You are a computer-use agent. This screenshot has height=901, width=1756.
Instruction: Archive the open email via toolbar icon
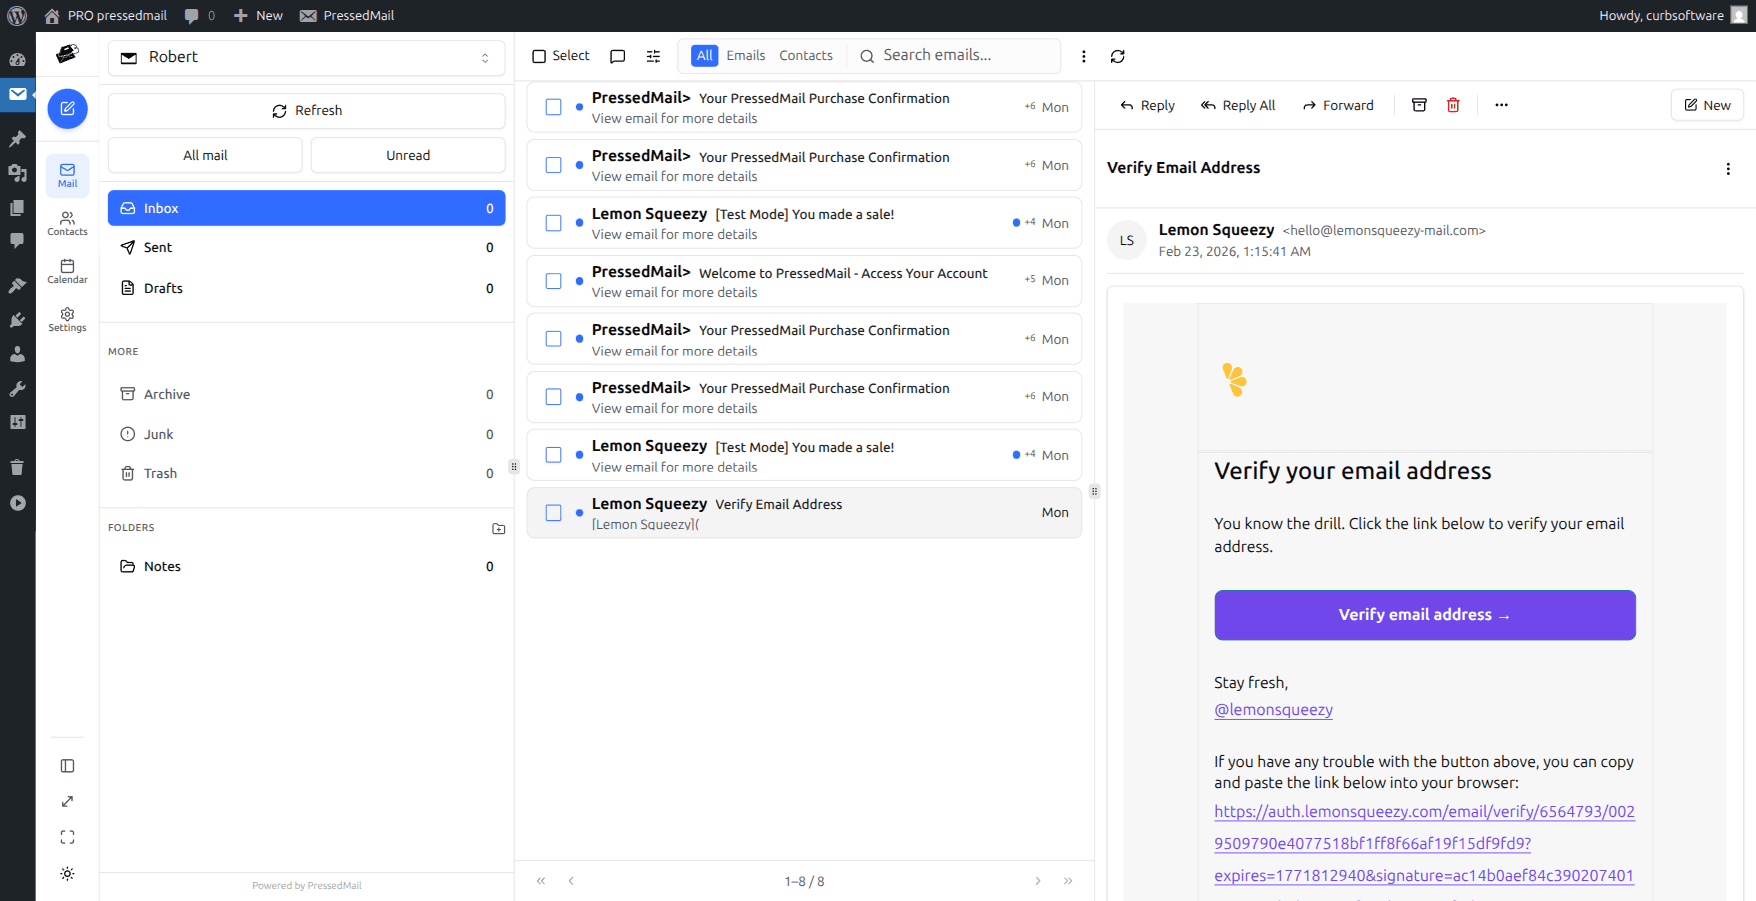pyautogui.click(x=1419, y=105)
